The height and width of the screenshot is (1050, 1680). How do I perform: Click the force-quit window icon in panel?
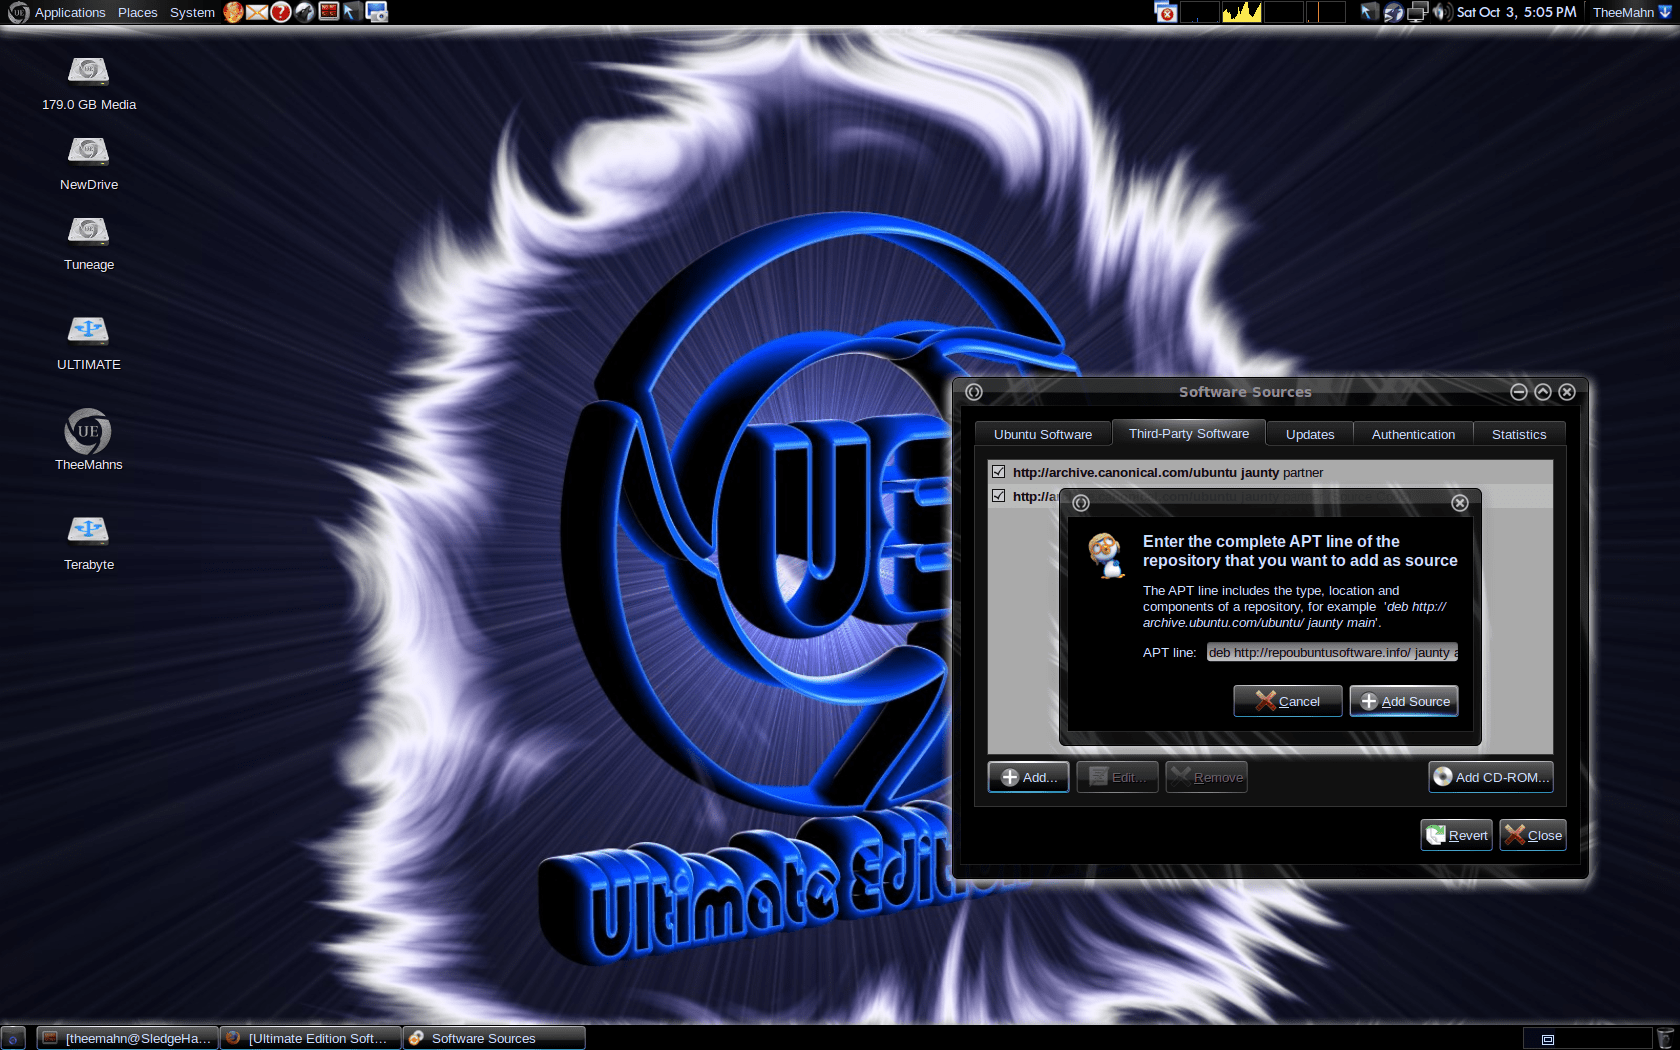pyautogui.click(x=1166, y=12)
